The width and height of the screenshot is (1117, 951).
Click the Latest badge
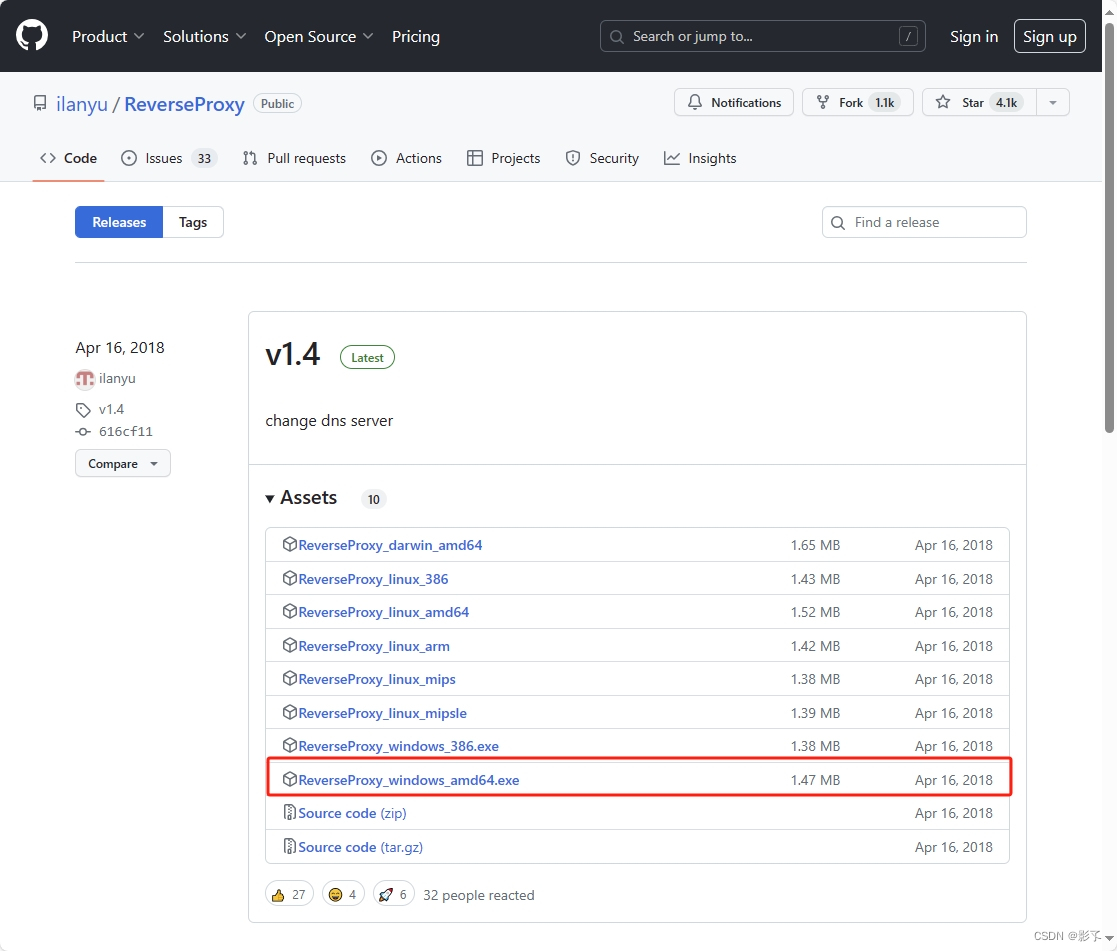pos(367,358)
